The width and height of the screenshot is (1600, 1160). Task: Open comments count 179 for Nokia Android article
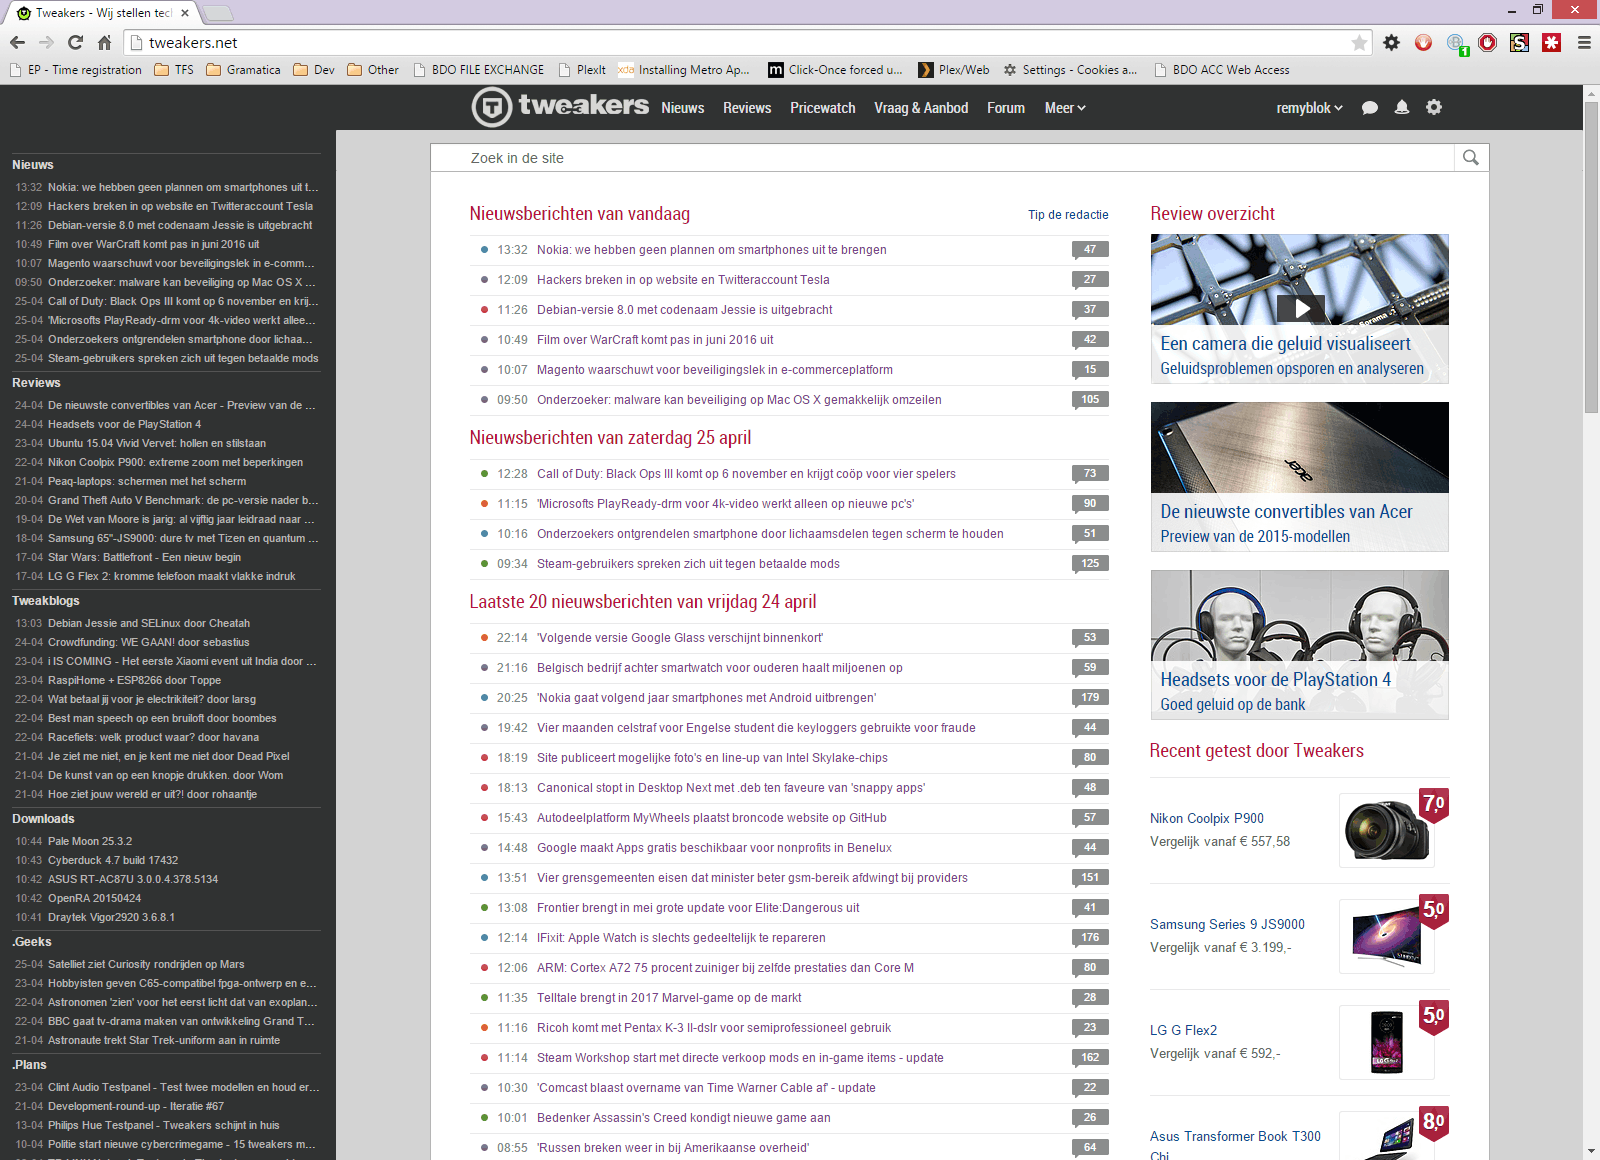pos(1090,698)
